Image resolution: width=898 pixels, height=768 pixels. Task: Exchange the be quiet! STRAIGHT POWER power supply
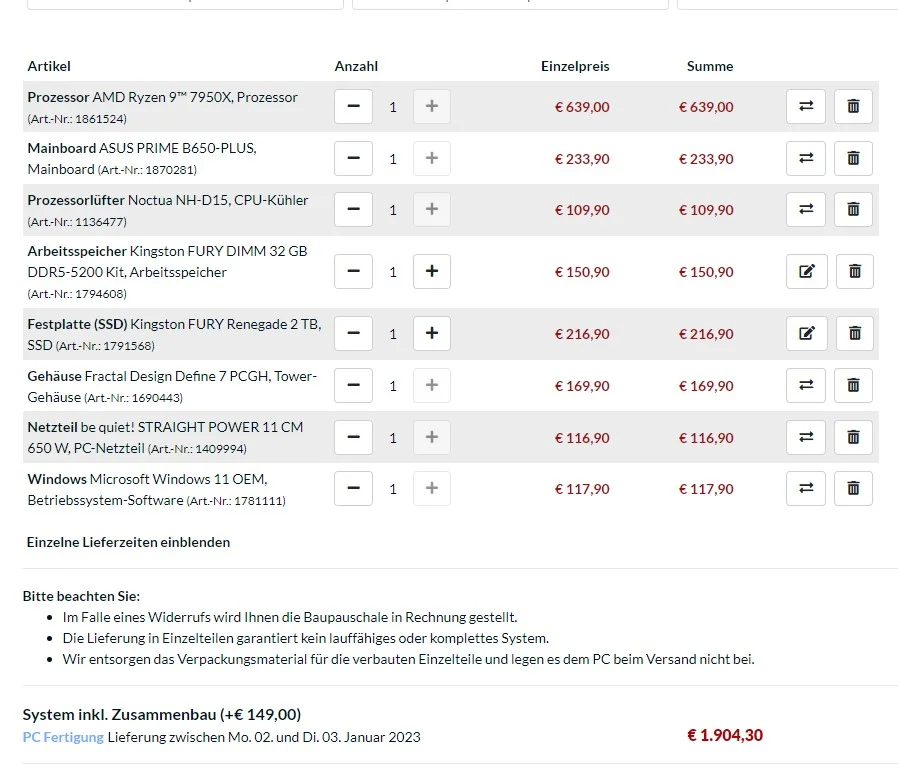pos(806,438)
